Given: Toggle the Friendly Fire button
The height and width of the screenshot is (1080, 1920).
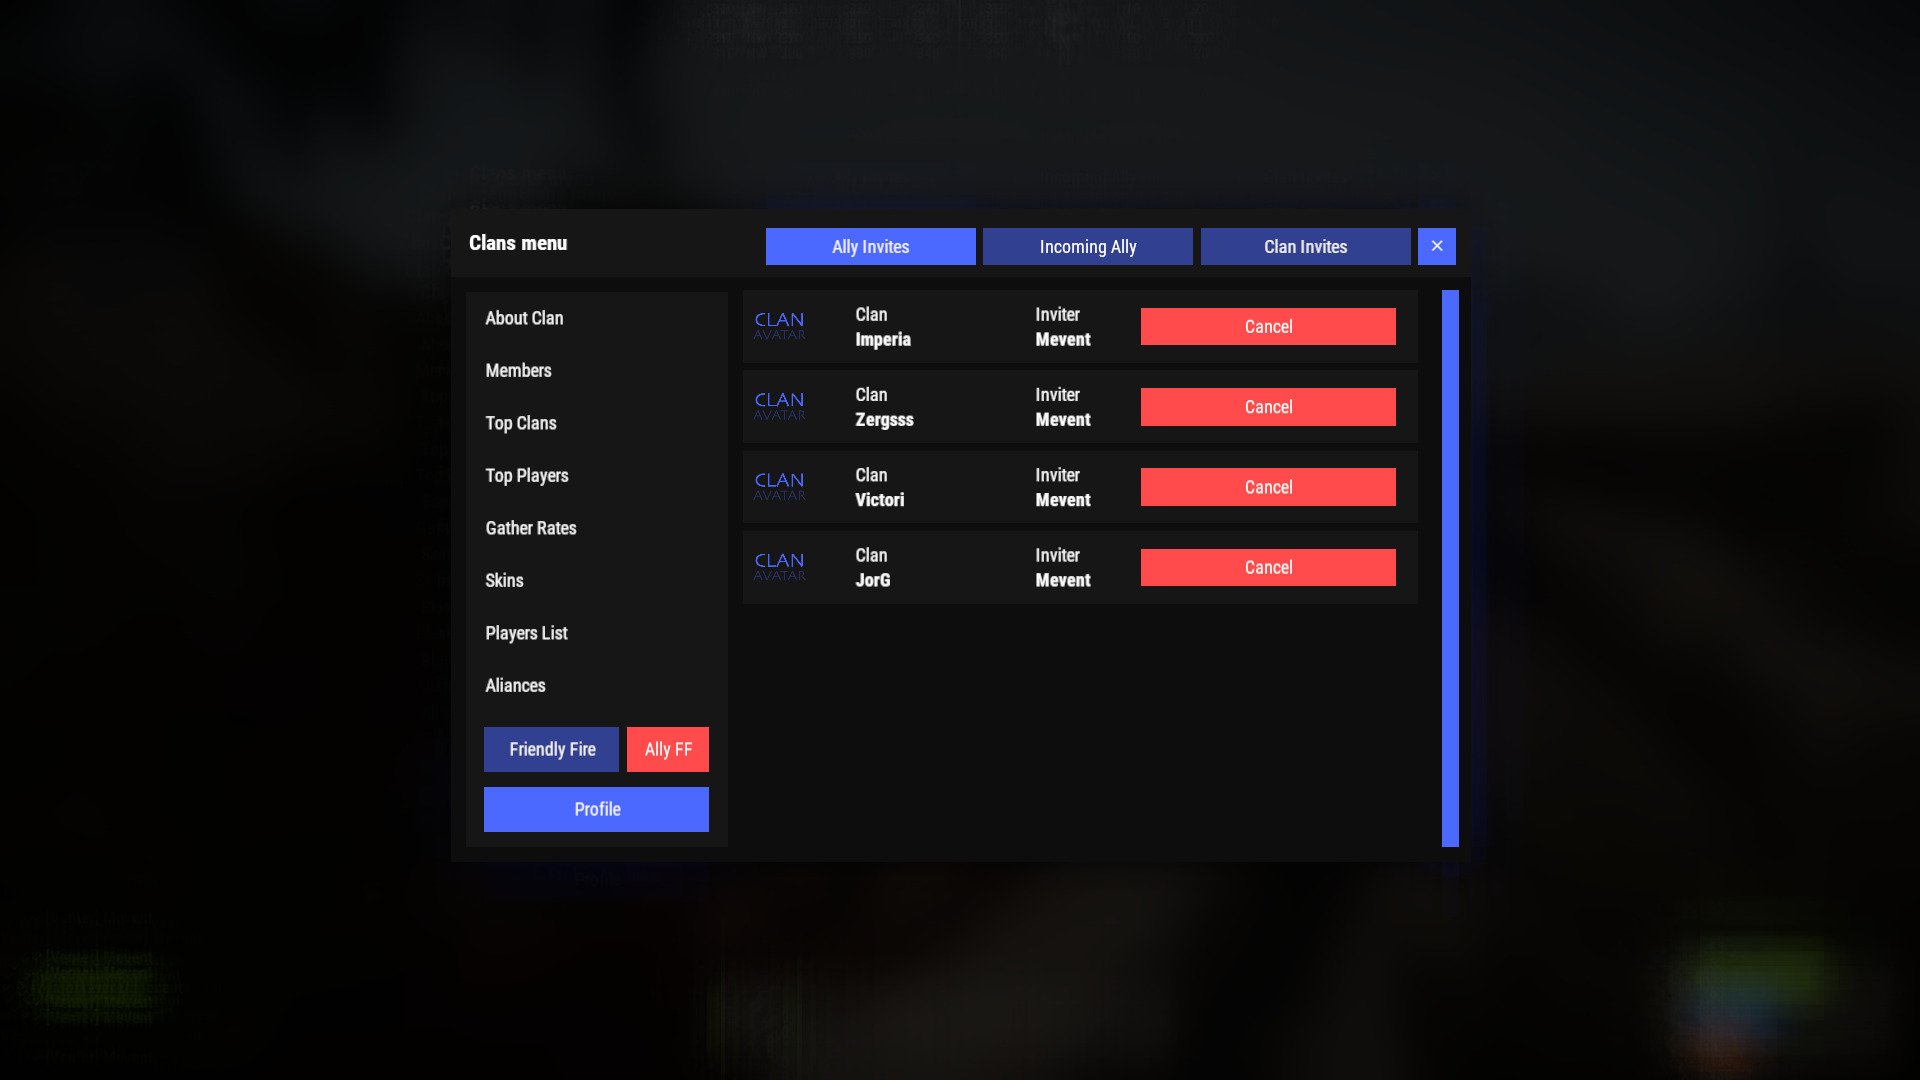Looking at the screenshot, I should pos(553,749).
